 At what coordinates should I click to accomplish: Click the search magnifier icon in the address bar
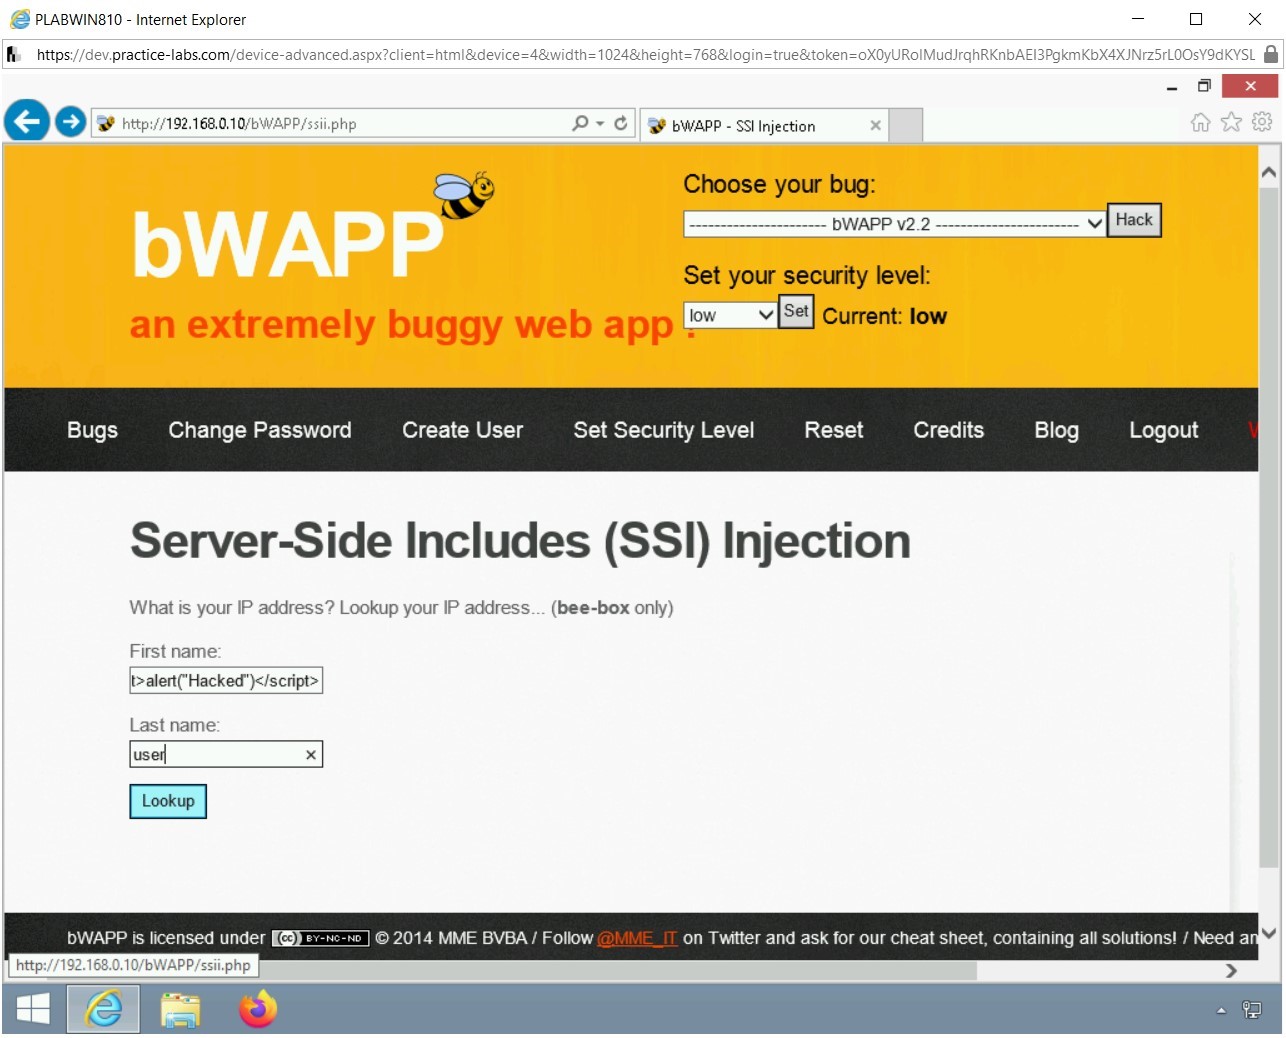click(578, 123)
